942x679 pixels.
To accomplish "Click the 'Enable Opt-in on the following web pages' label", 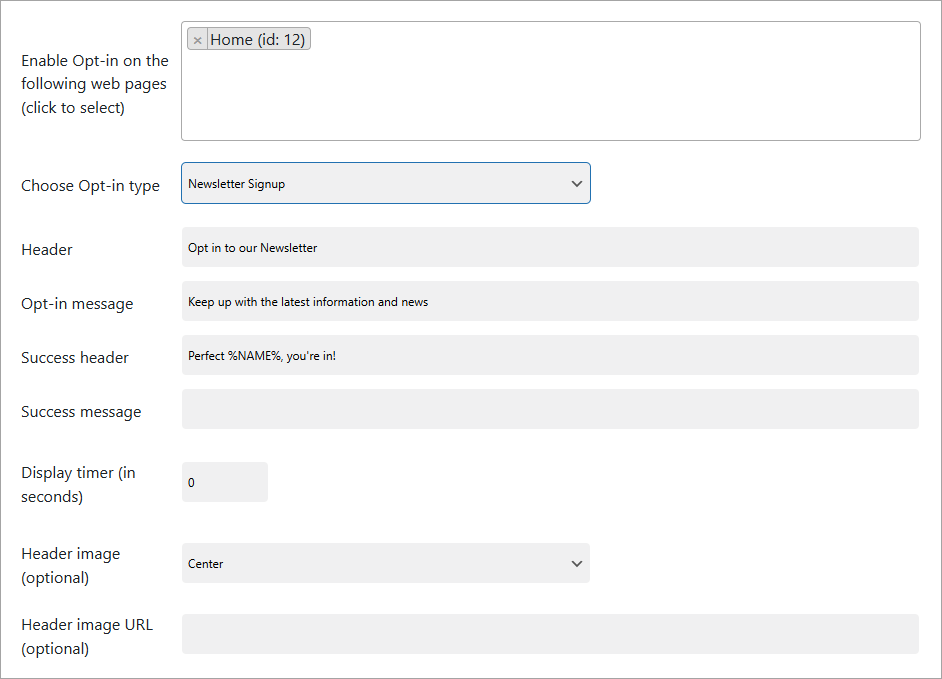I will pyautogui.click(x=95, y=84).
